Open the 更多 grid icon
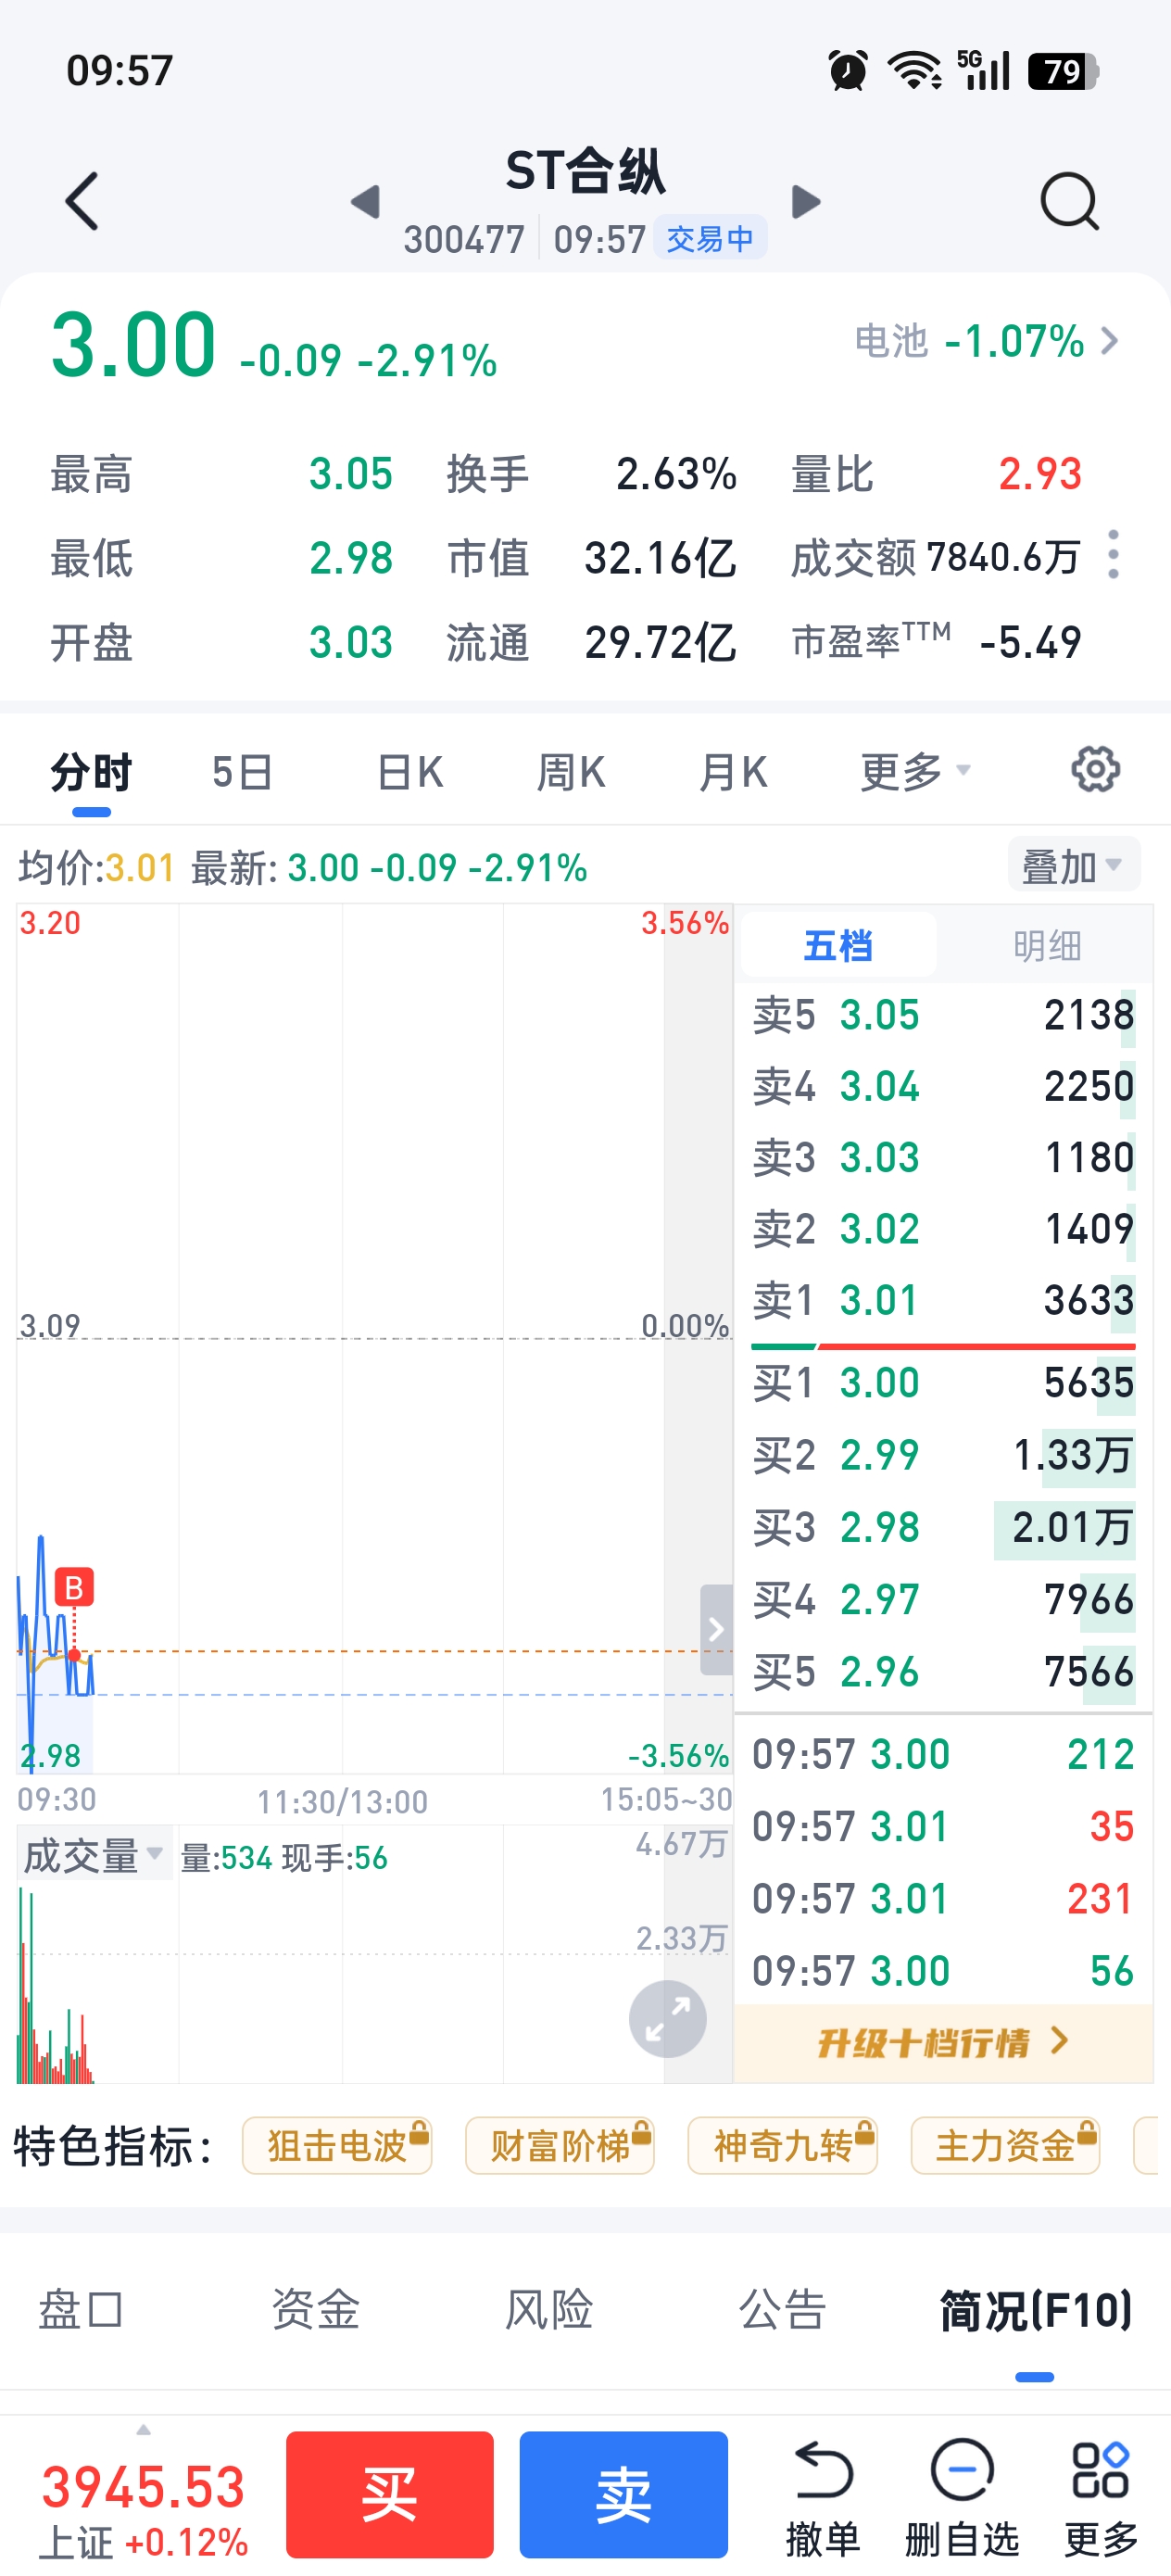 1100,2470
